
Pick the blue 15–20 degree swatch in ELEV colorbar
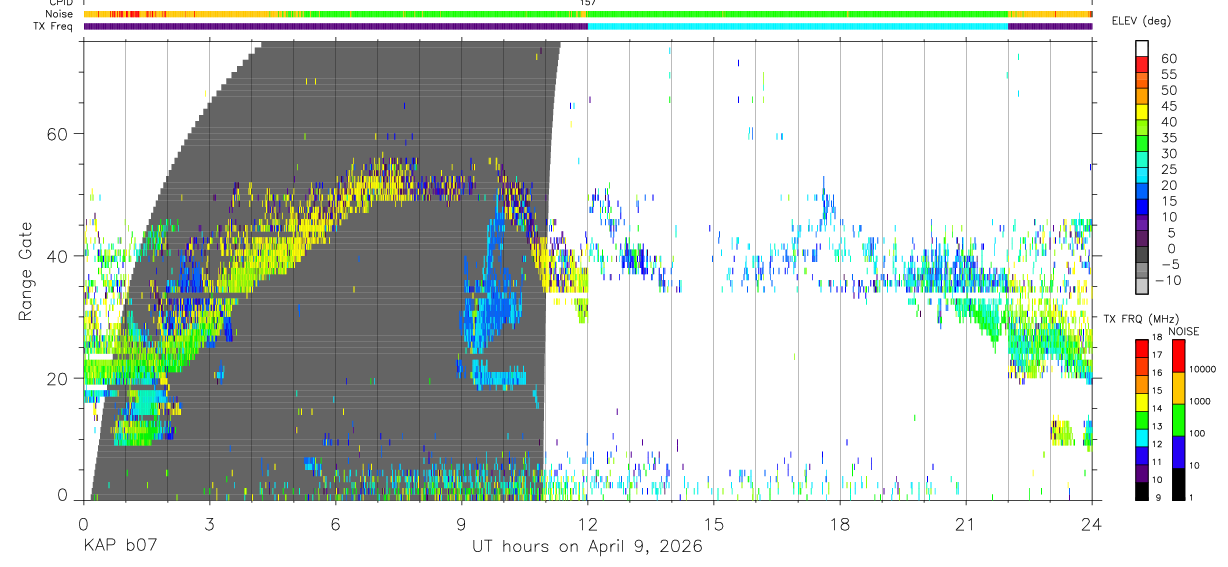tap(1143, 193)
